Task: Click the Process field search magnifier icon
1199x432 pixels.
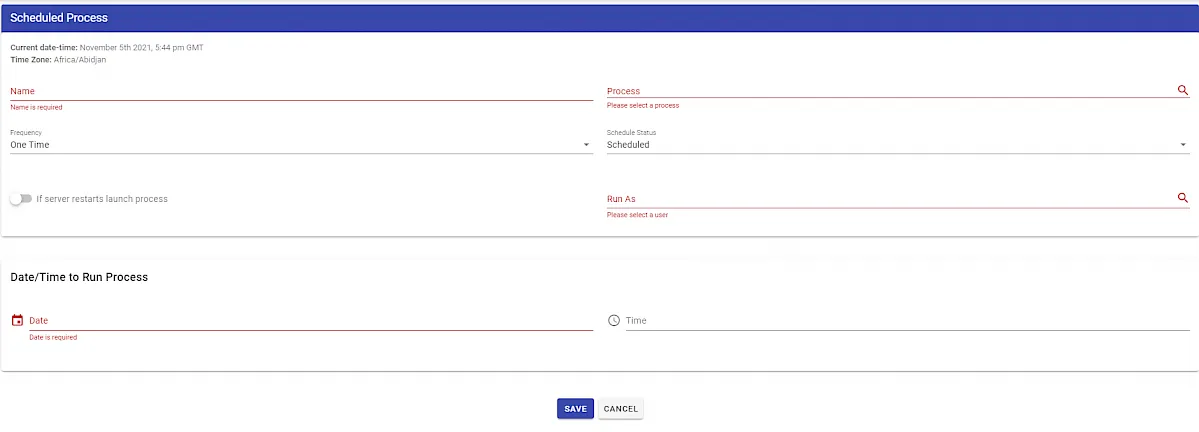Action: 1183,90
